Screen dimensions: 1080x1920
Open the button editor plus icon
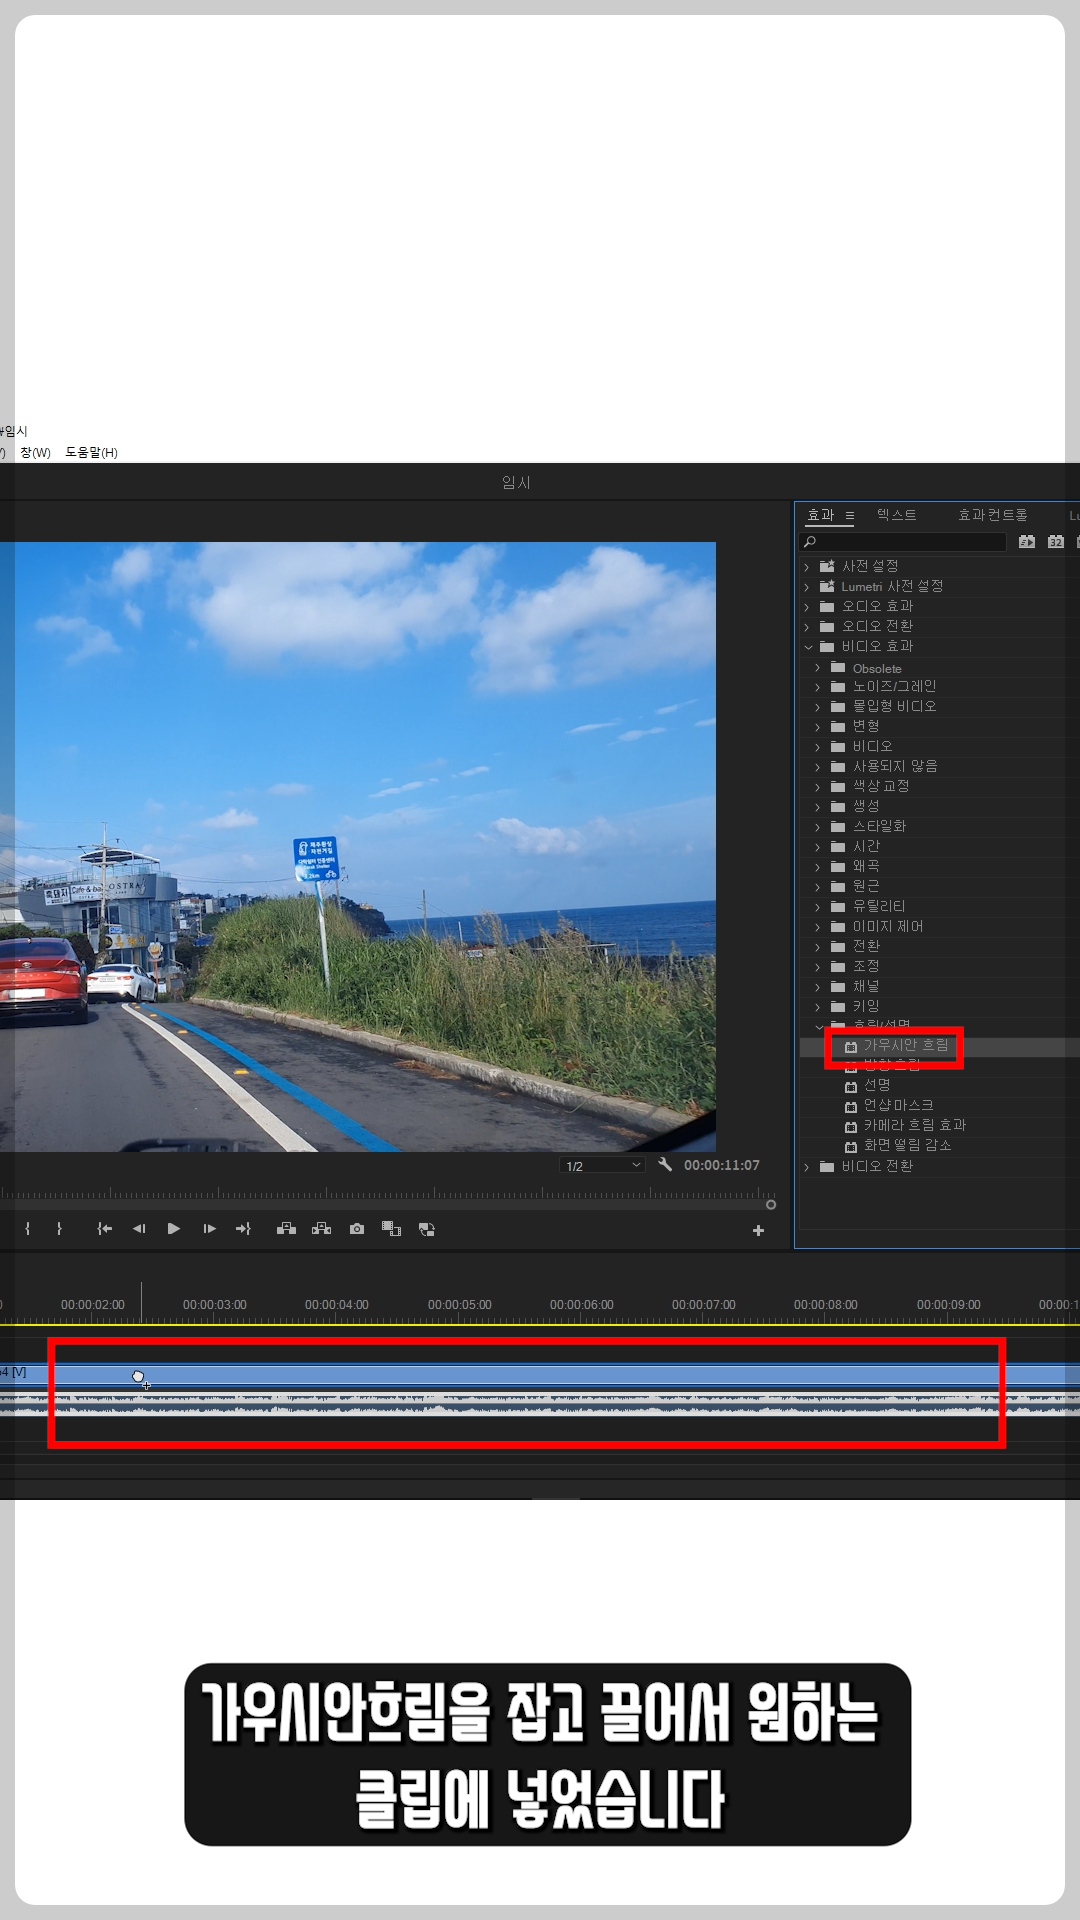tap(758, 1231)
